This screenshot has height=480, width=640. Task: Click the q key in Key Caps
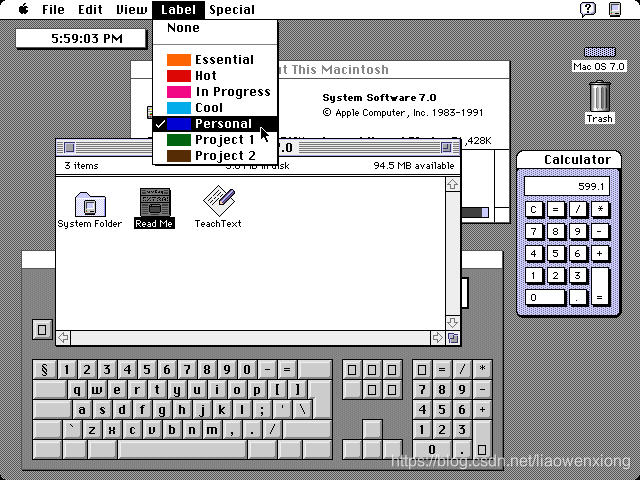77,390
